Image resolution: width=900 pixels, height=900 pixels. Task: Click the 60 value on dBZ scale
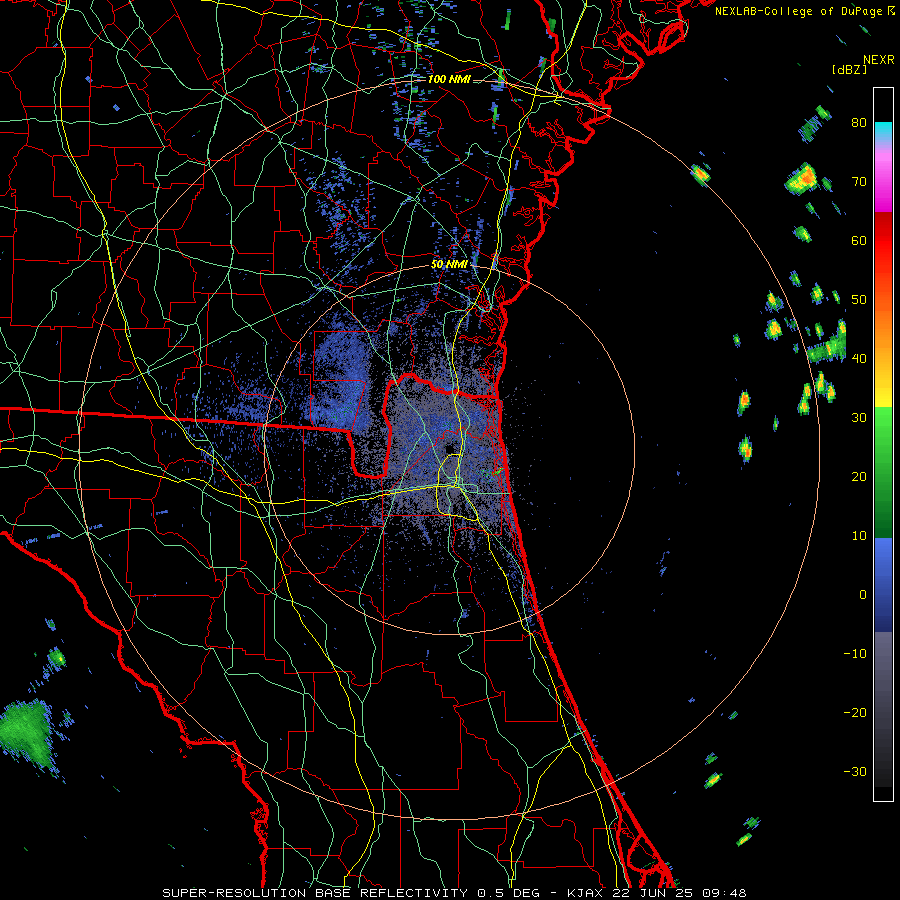point(859,240)
